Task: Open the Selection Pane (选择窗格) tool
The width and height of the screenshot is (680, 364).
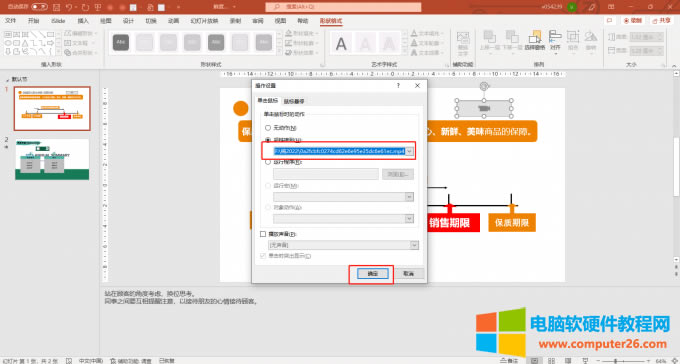Action: point(535,40)
